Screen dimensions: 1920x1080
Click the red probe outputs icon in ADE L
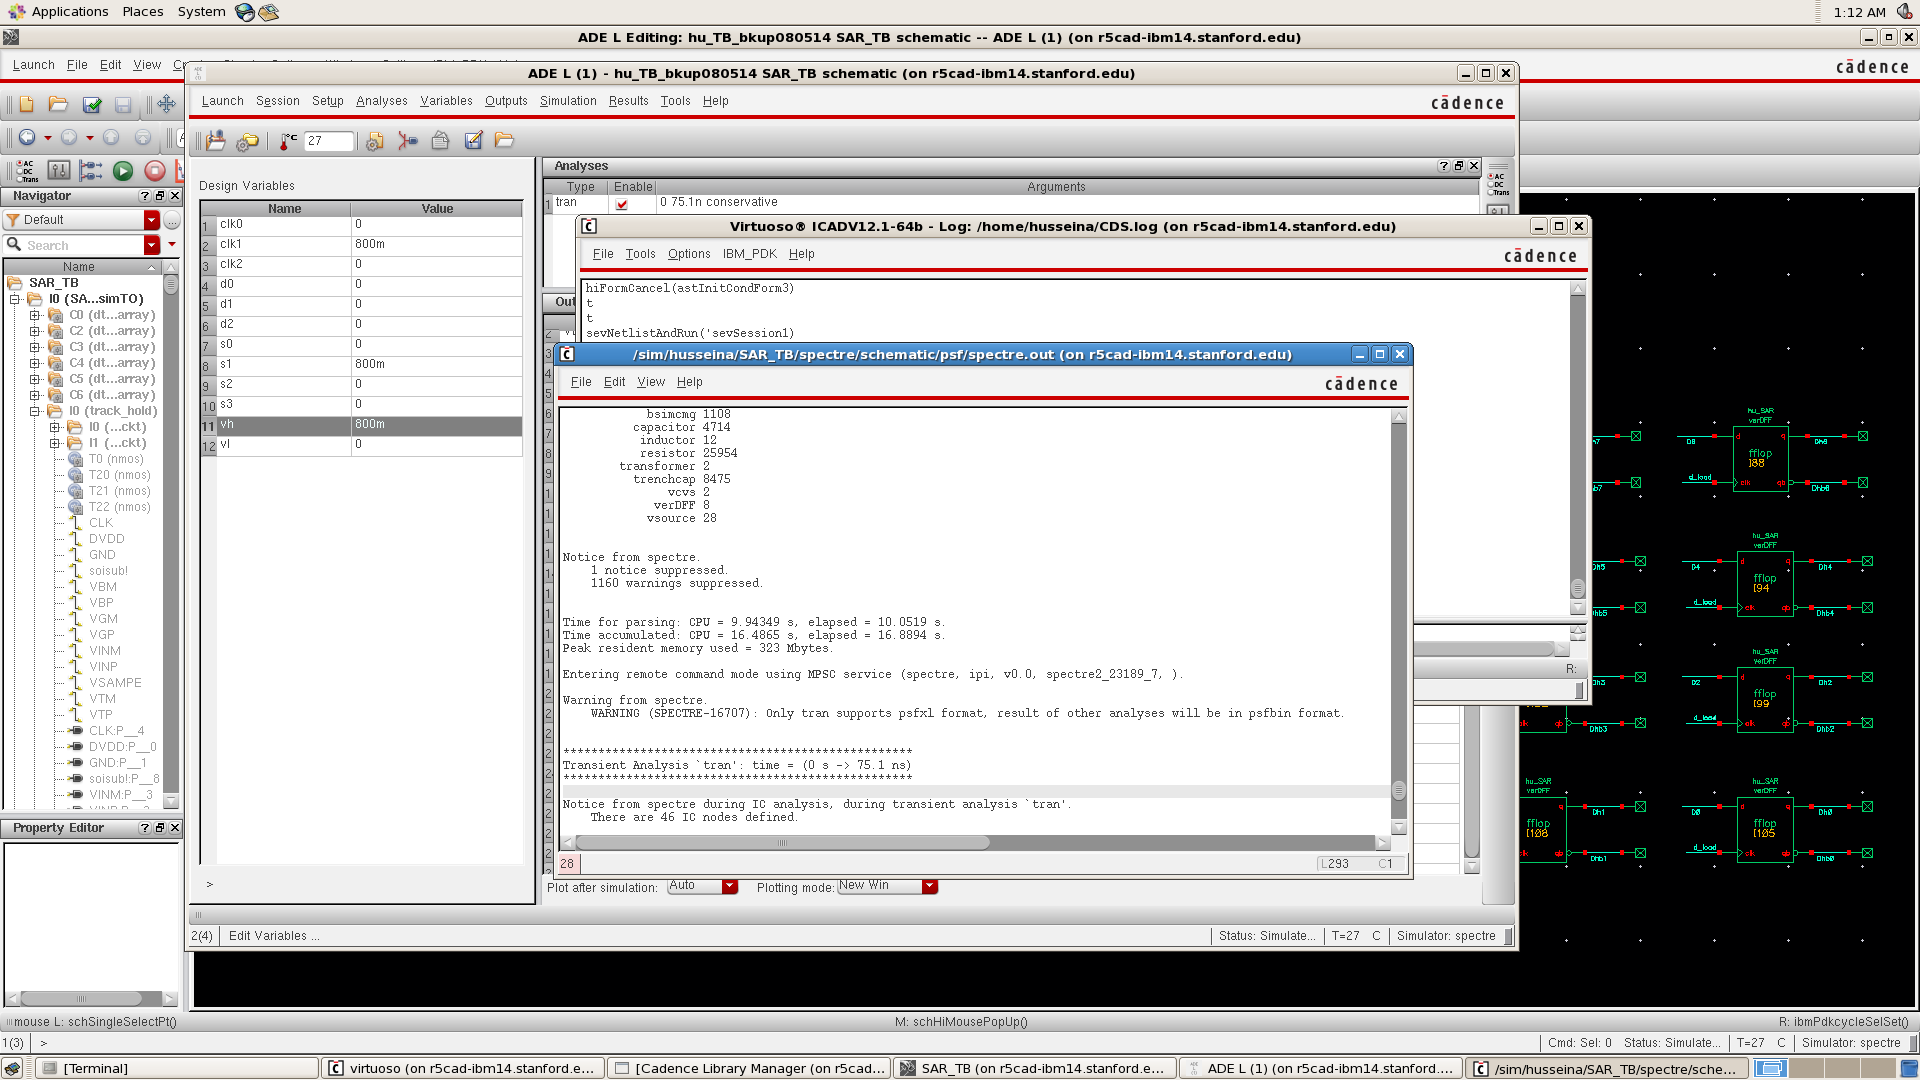coord(408,141)
